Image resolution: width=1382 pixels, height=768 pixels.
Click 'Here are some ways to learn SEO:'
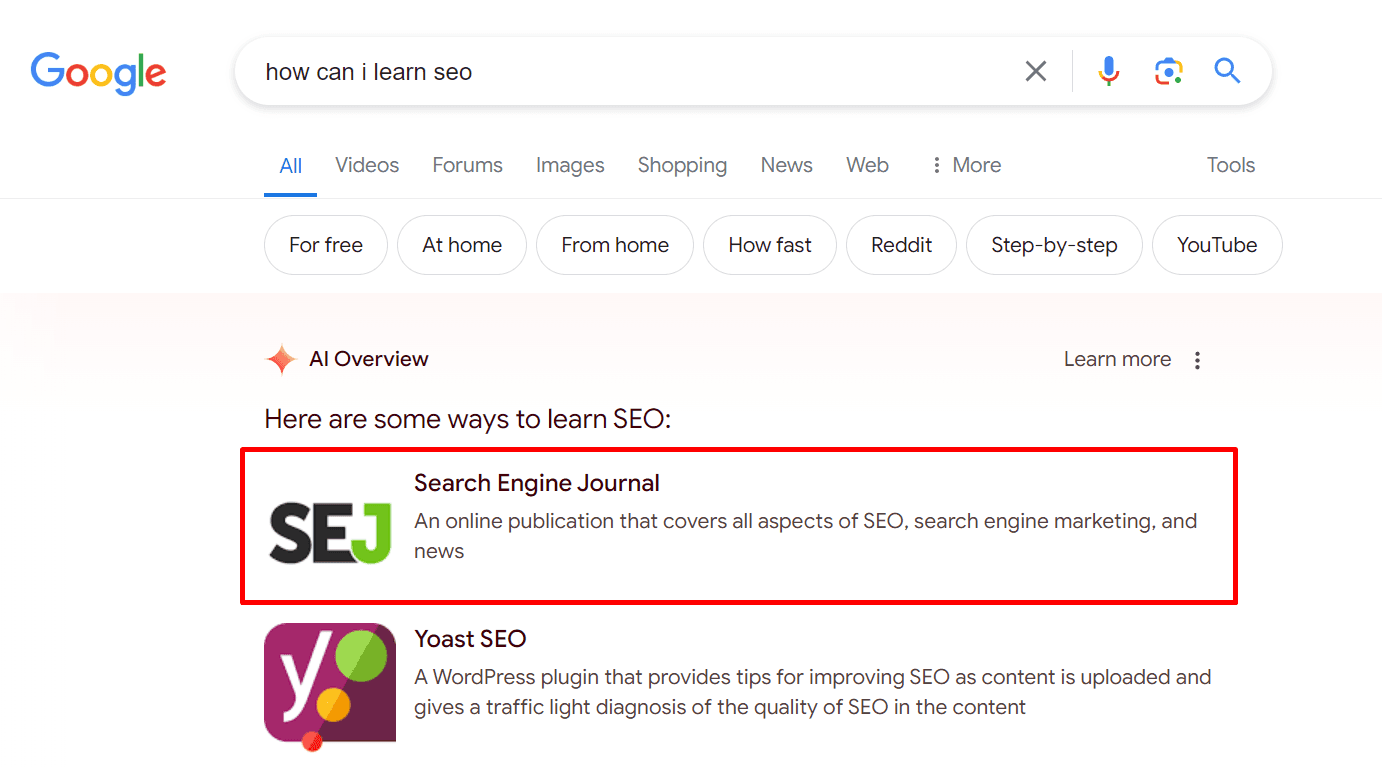coord(468,418)
